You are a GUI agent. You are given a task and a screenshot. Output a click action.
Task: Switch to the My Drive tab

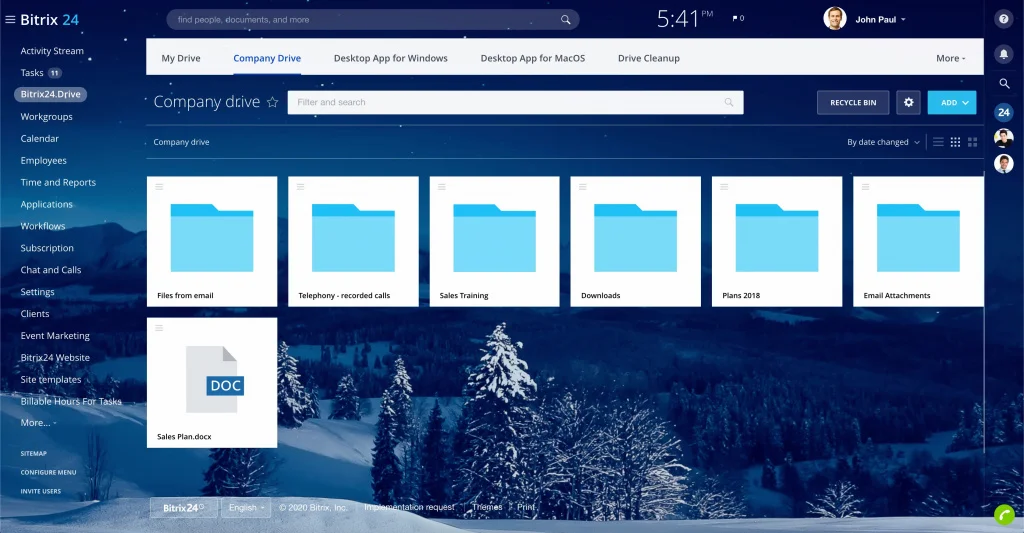pyautogui.click(x=181, y=58)
